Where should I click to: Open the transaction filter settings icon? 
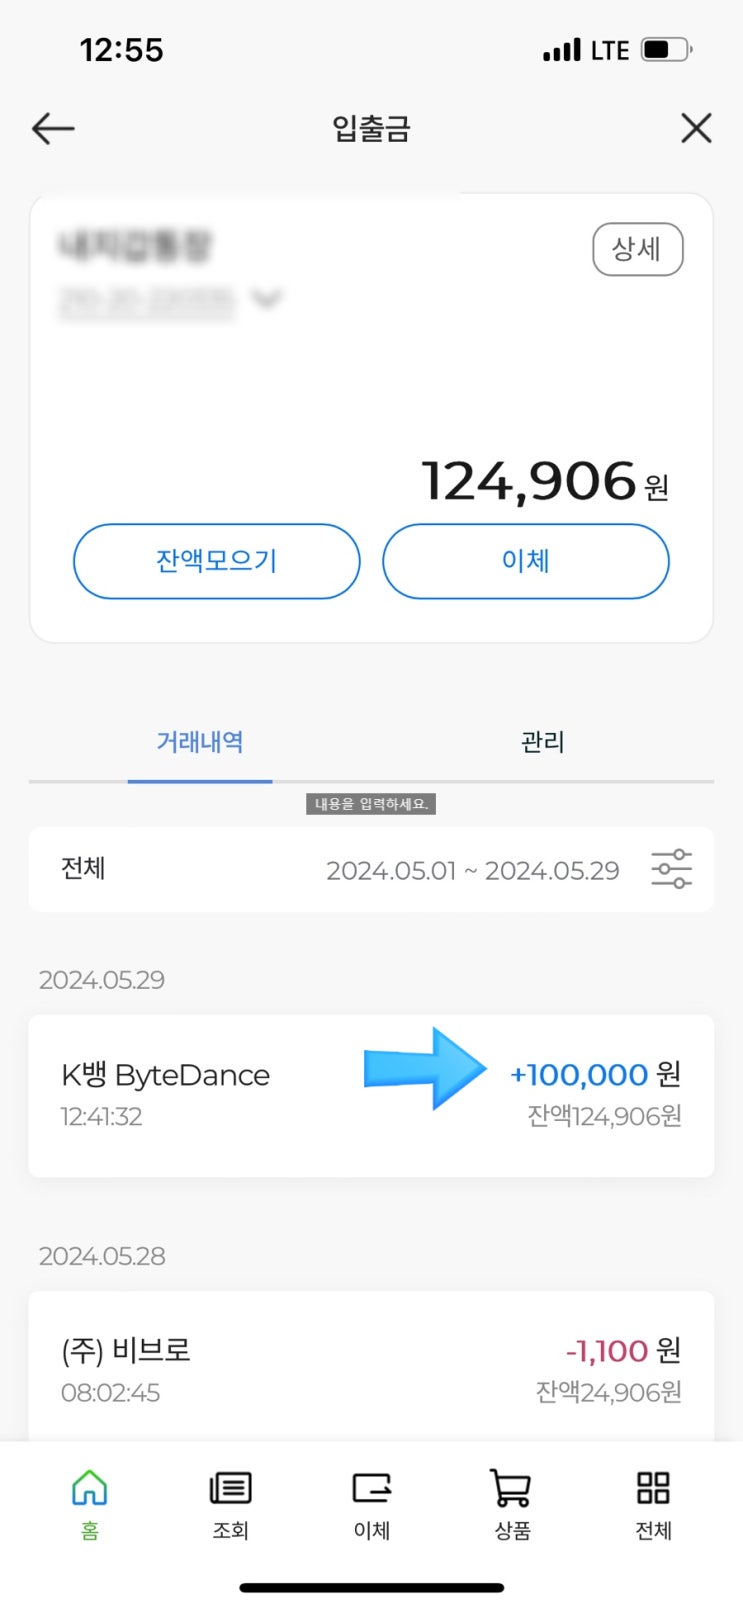pyautogui.click(x=671, y=869)
